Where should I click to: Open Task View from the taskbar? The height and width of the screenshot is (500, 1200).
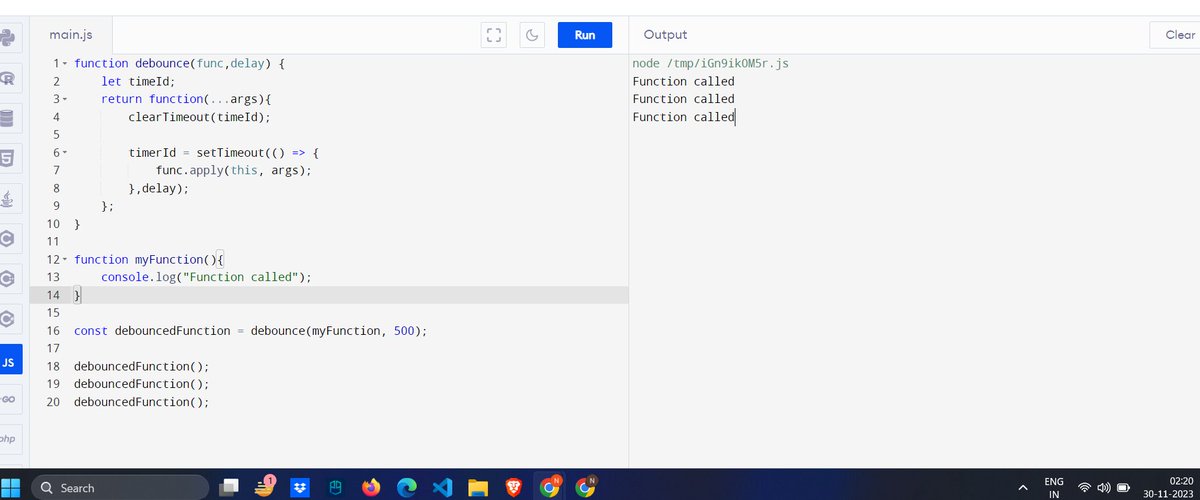click(x=230, y=487)
